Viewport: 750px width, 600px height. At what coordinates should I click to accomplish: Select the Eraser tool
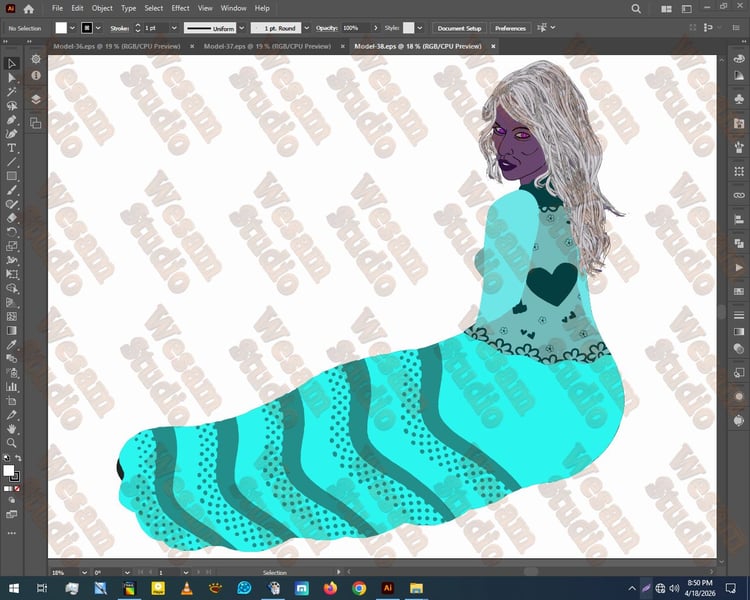(11, 218)
